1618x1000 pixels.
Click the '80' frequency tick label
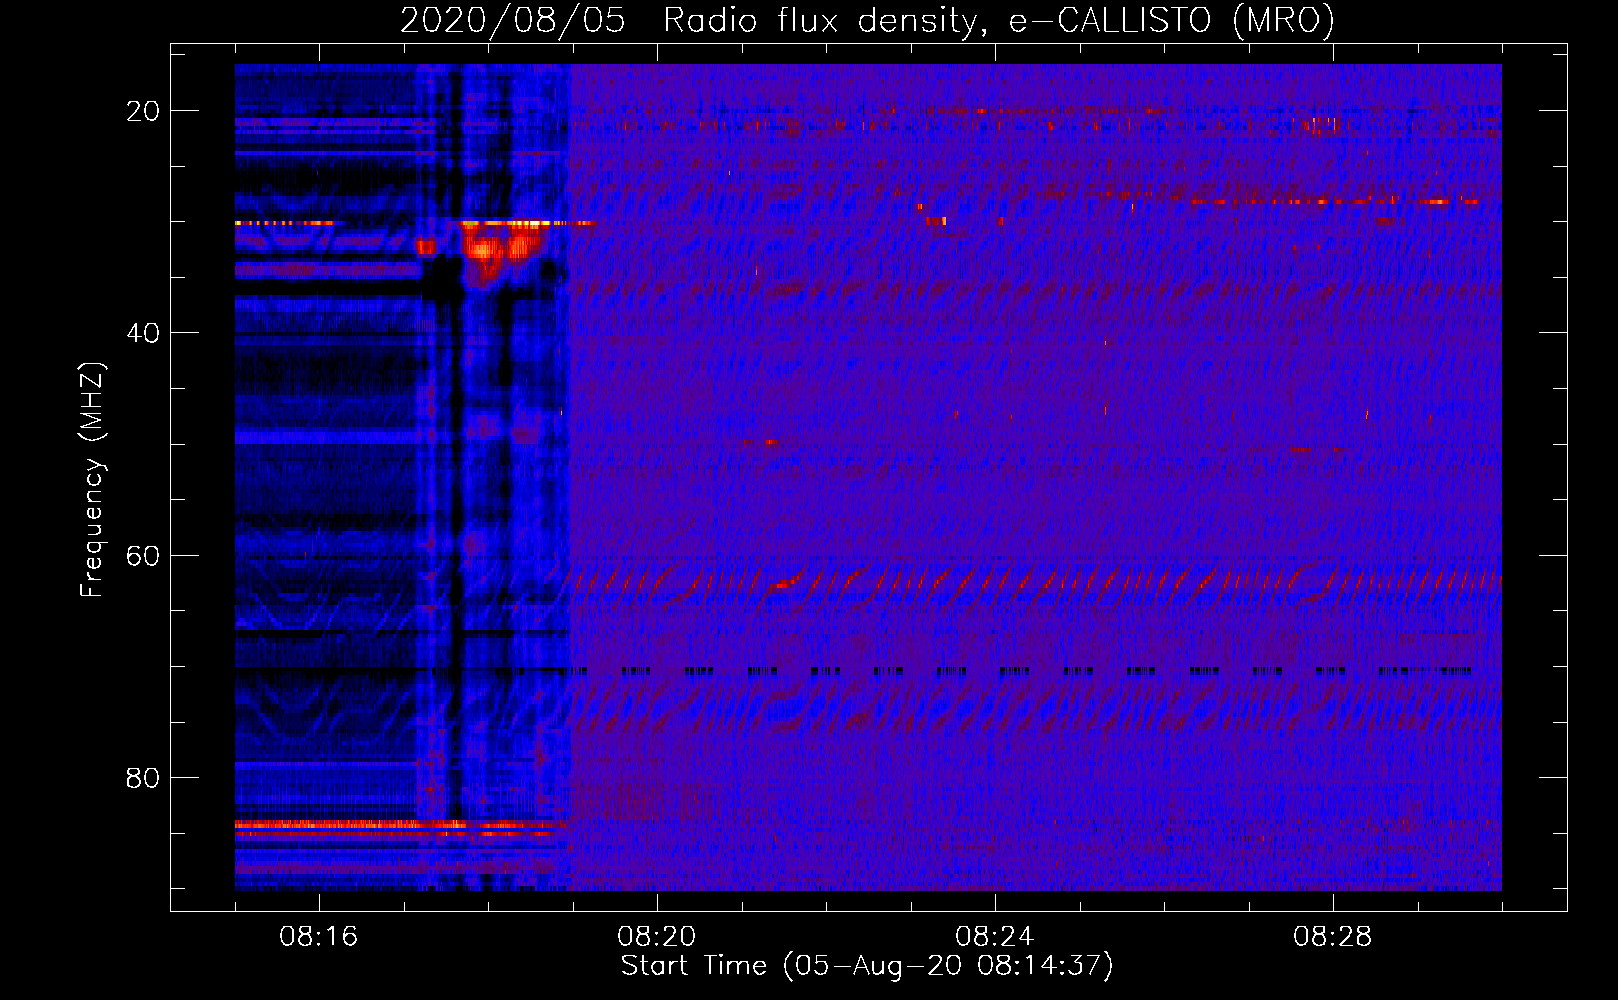click(143, 777)
